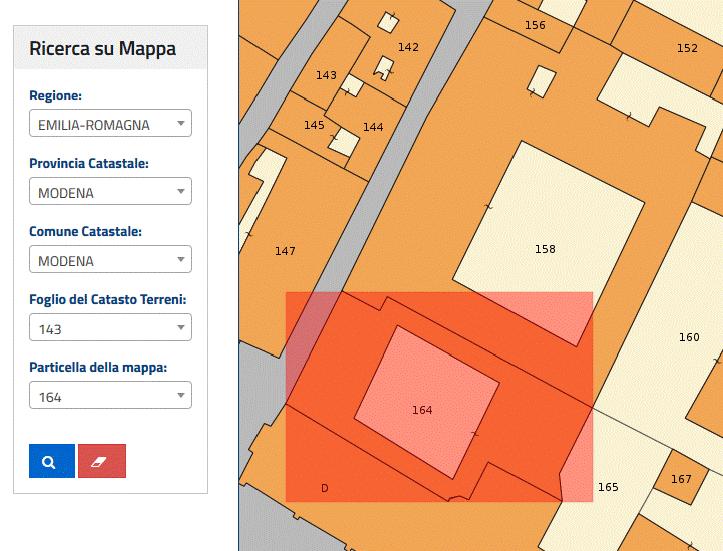
Task: Click parcel label 164 on the map
Action: (x=422, y=410)
